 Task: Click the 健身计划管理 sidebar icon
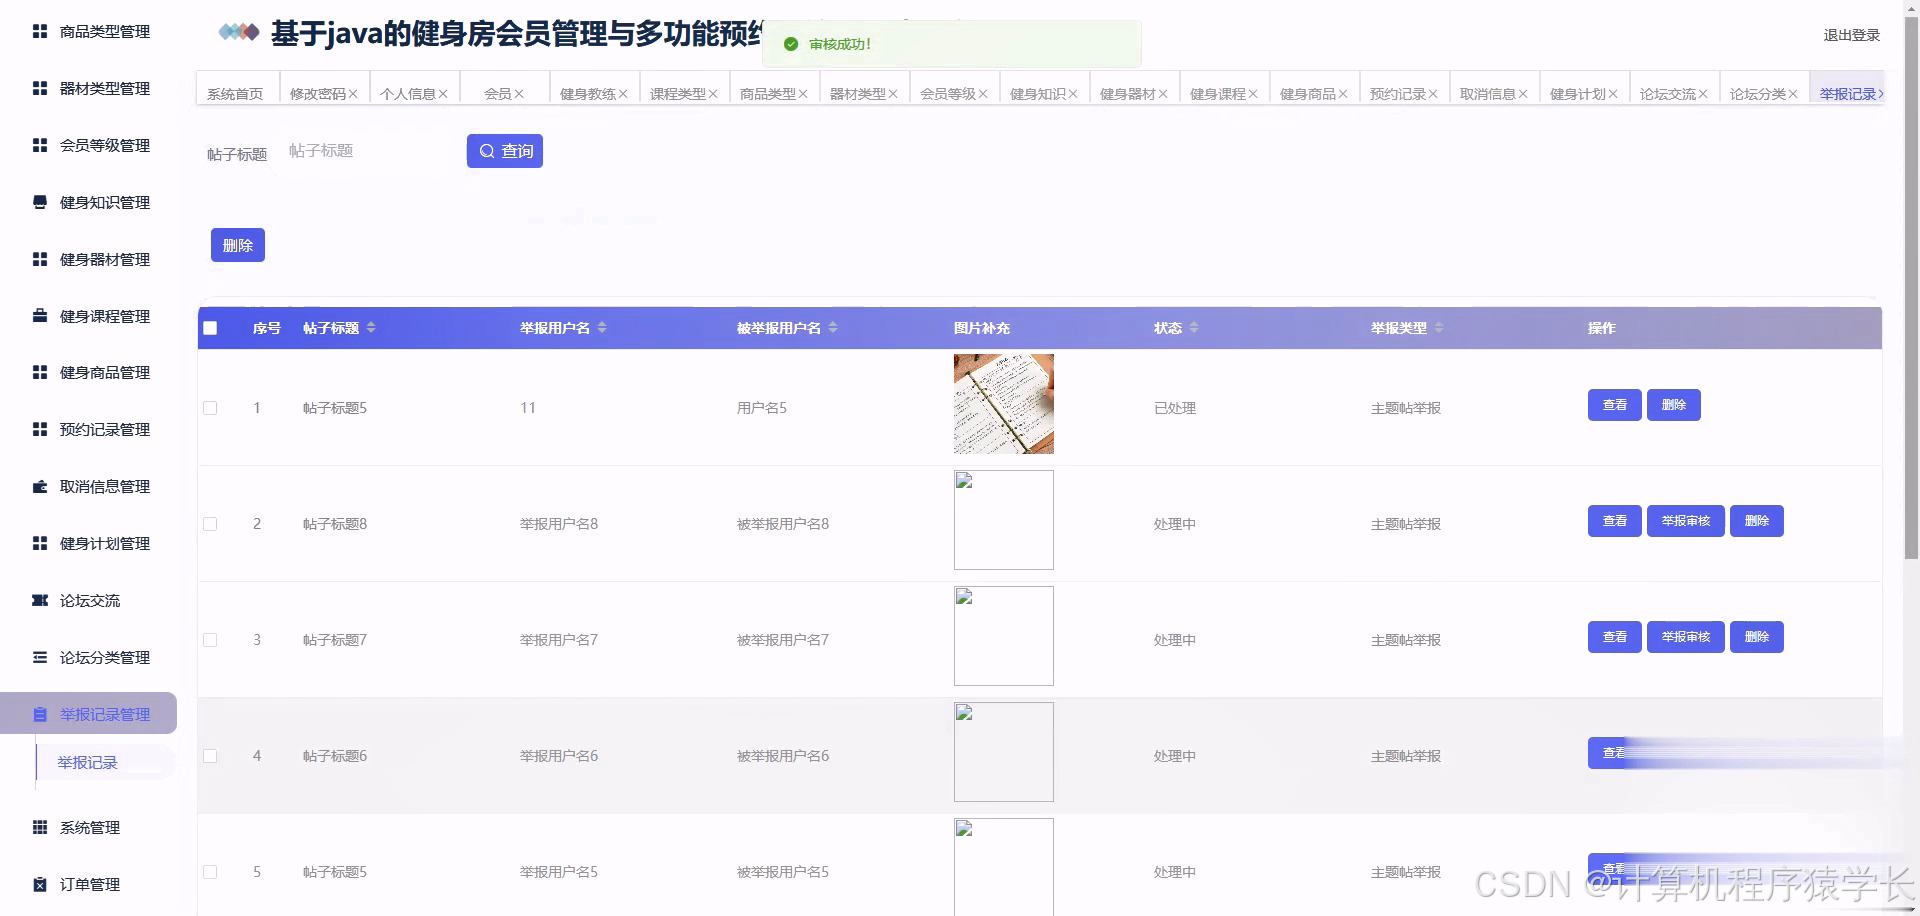41,543
